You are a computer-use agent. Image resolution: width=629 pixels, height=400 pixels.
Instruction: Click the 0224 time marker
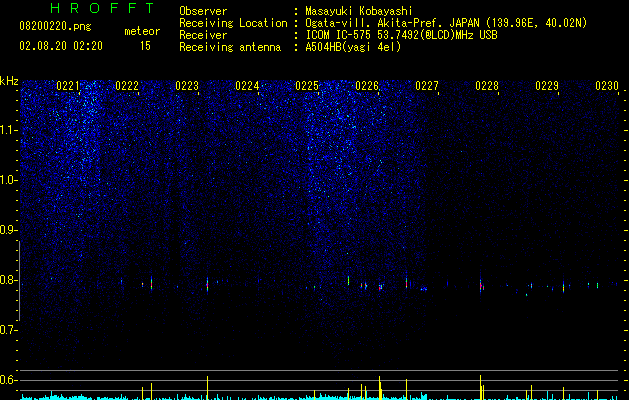247,86
